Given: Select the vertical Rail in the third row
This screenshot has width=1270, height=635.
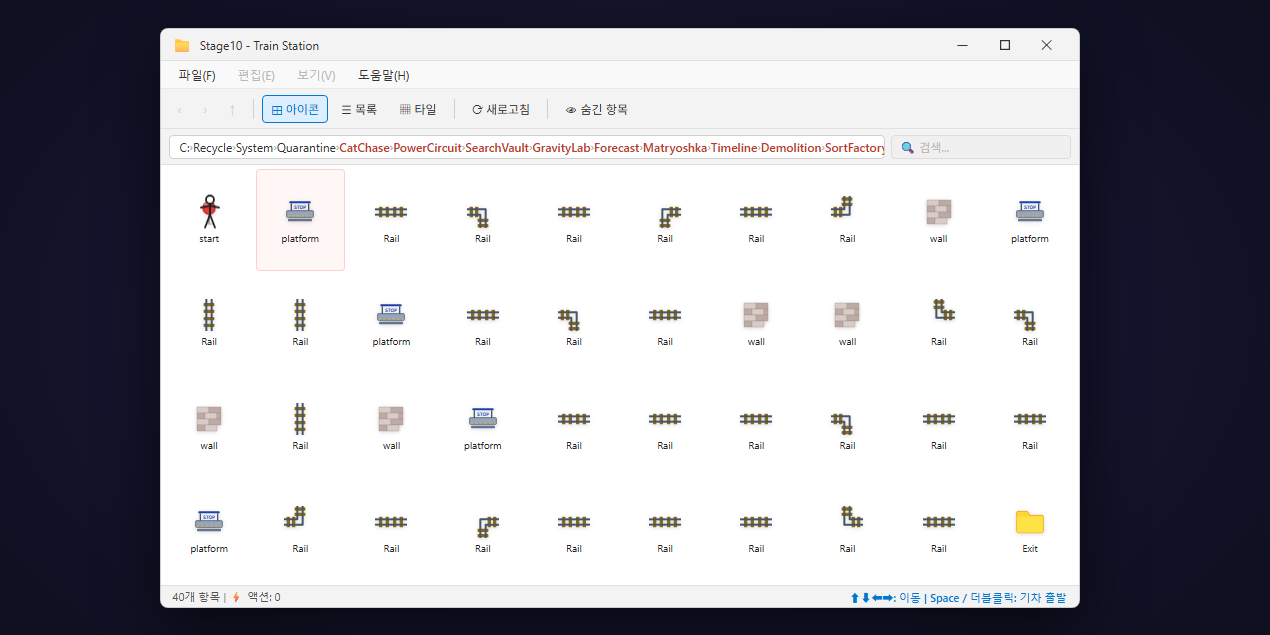Looking at the screenshot, I should 300,419.
